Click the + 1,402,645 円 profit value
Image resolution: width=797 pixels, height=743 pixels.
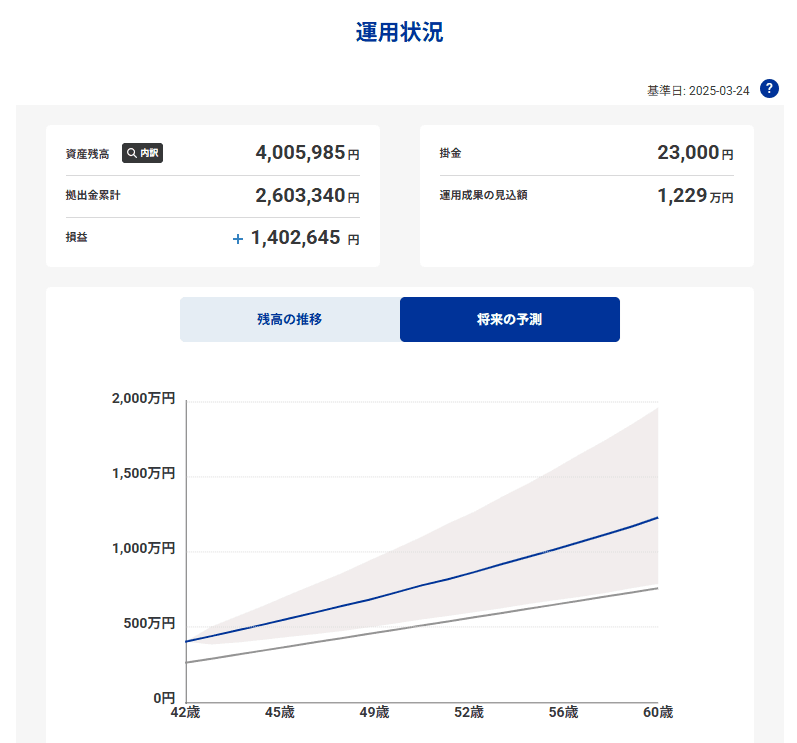(x=296, y=238)
